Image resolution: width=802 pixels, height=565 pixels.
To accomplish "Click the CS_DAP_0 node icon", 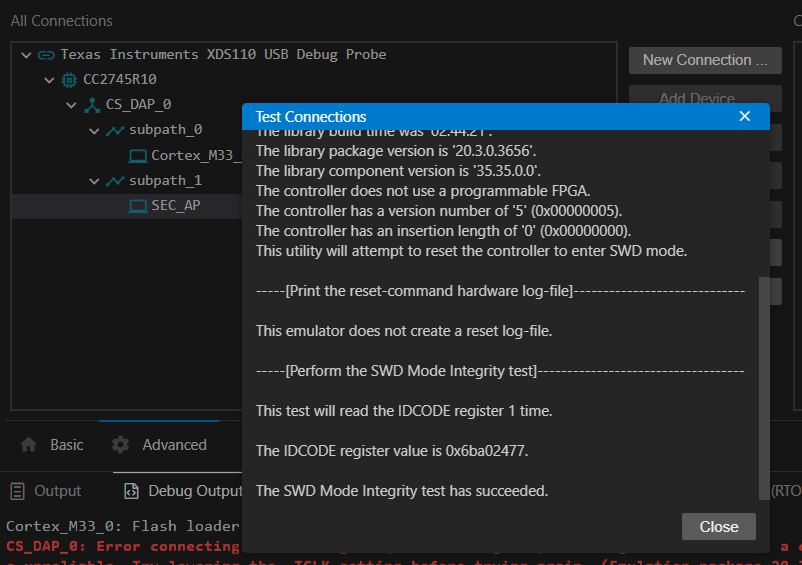I will [92, 105].
